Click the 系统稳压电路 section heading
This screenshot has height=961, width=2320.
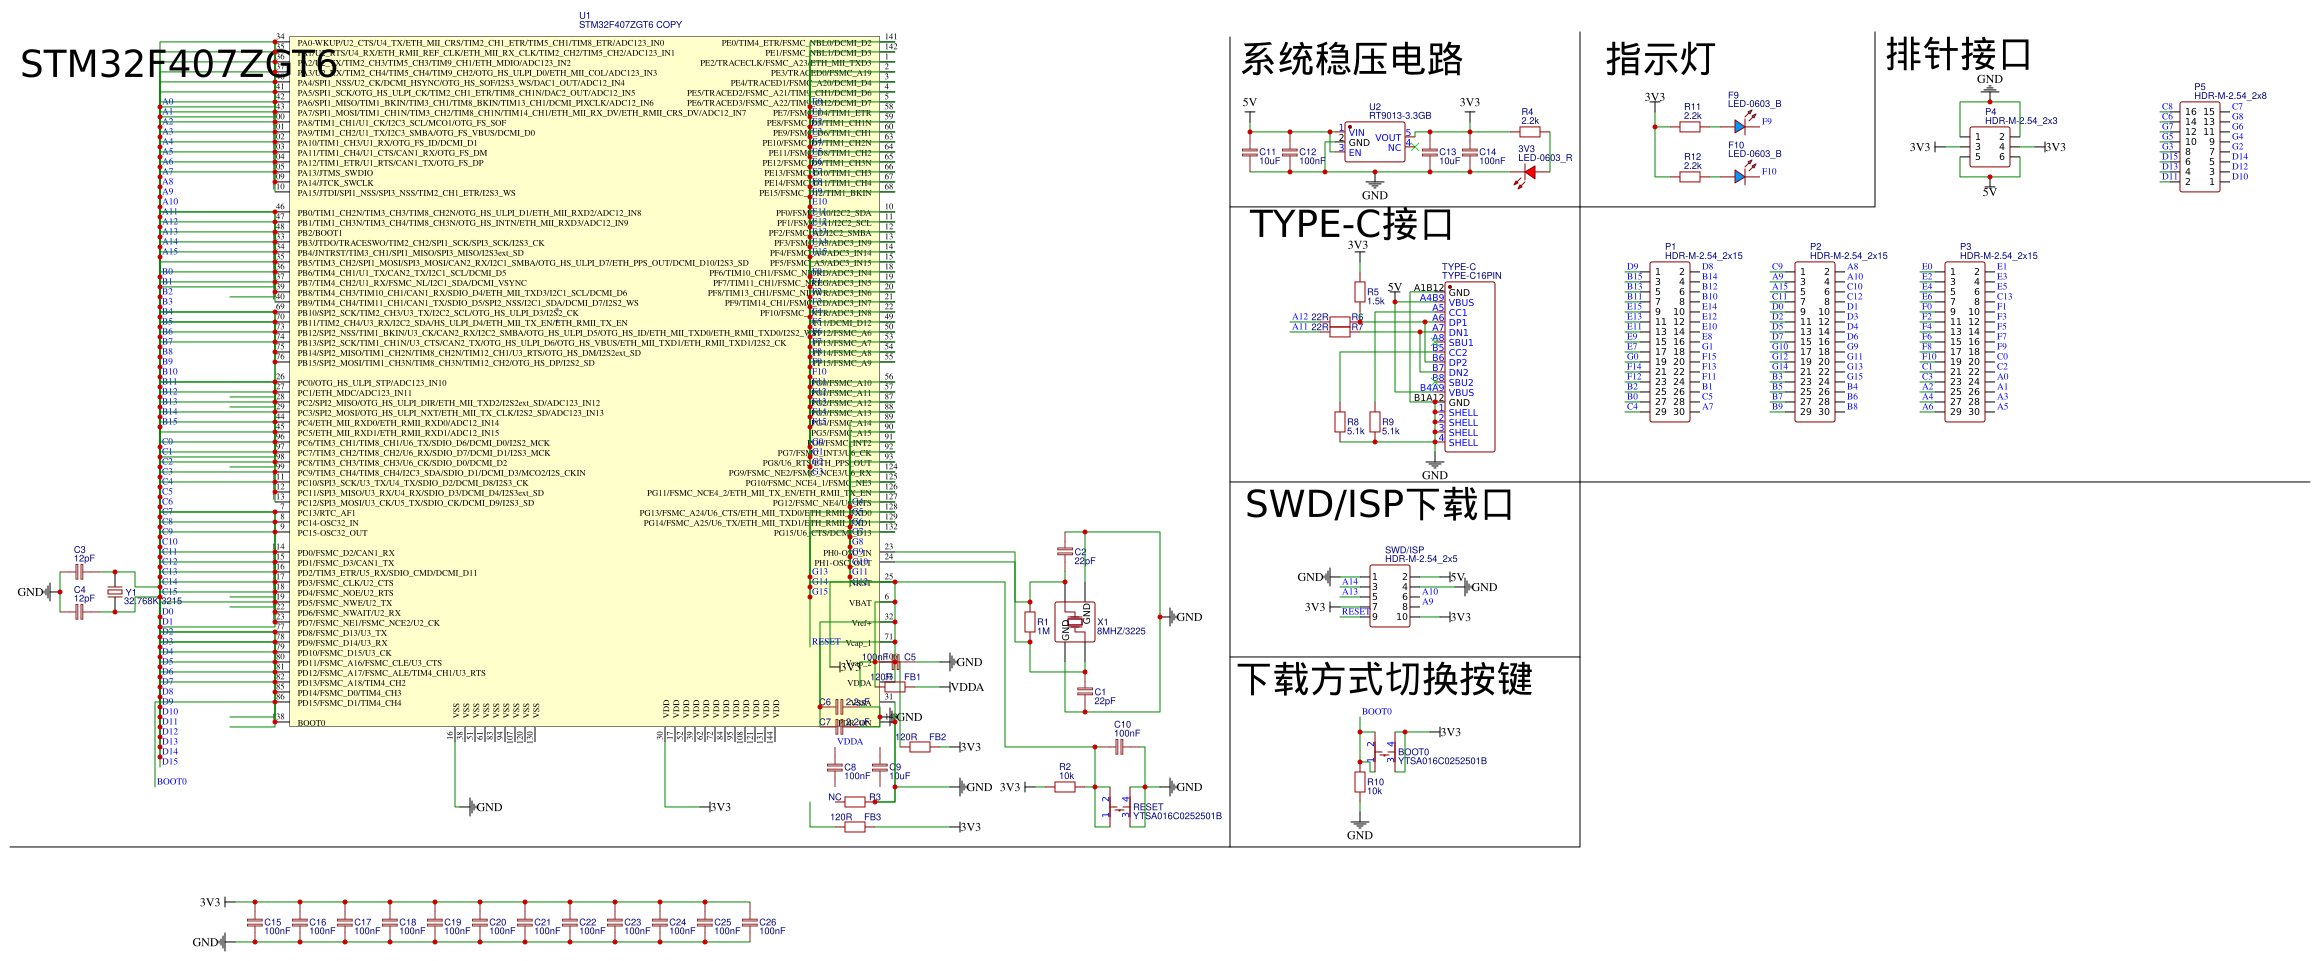1352,59
